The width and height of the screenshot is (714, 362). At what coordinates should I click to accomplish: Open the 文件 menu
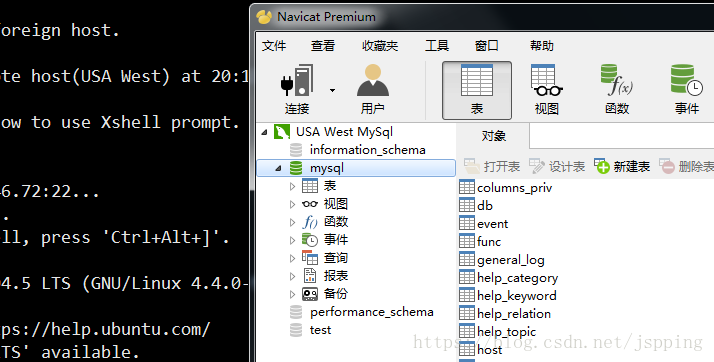coord(274,46)
